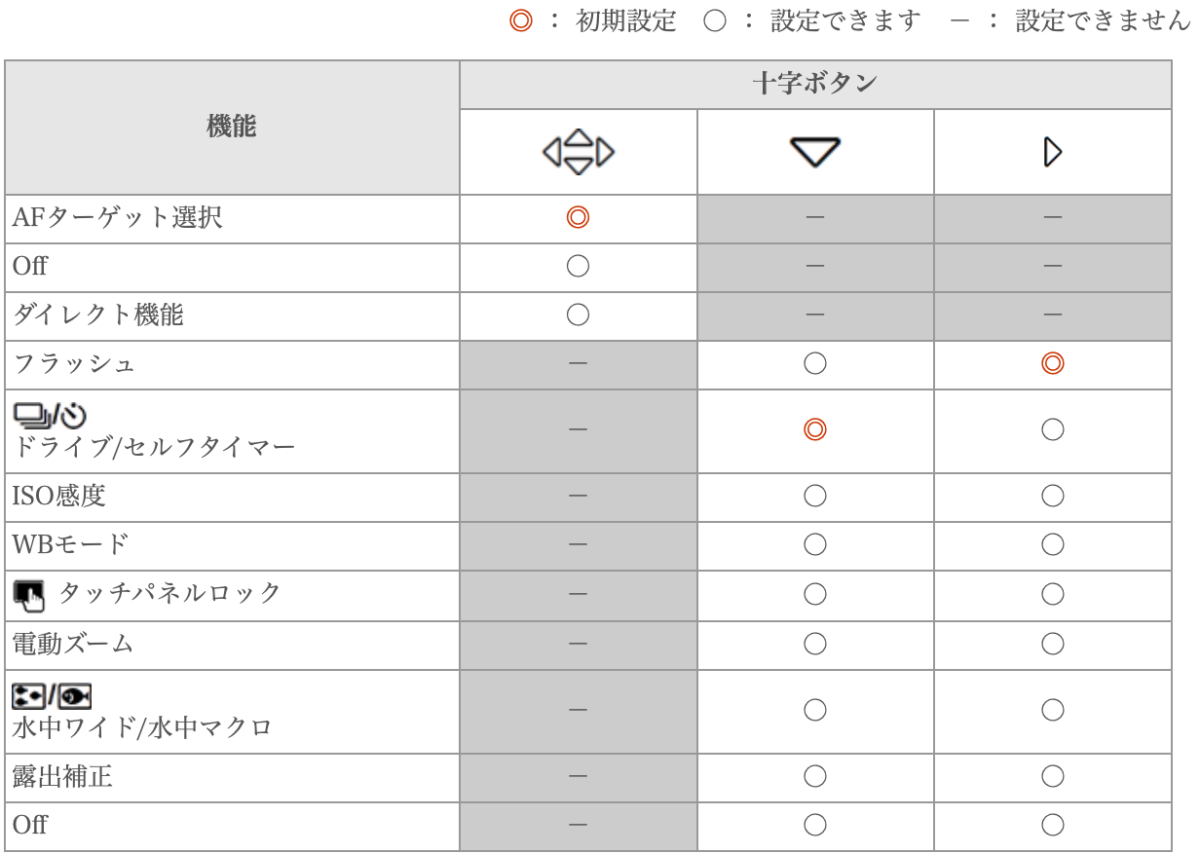Screen dimensions: 1200x853
Task: Click the 機能 header cell
Action: [x=231, y=127]
